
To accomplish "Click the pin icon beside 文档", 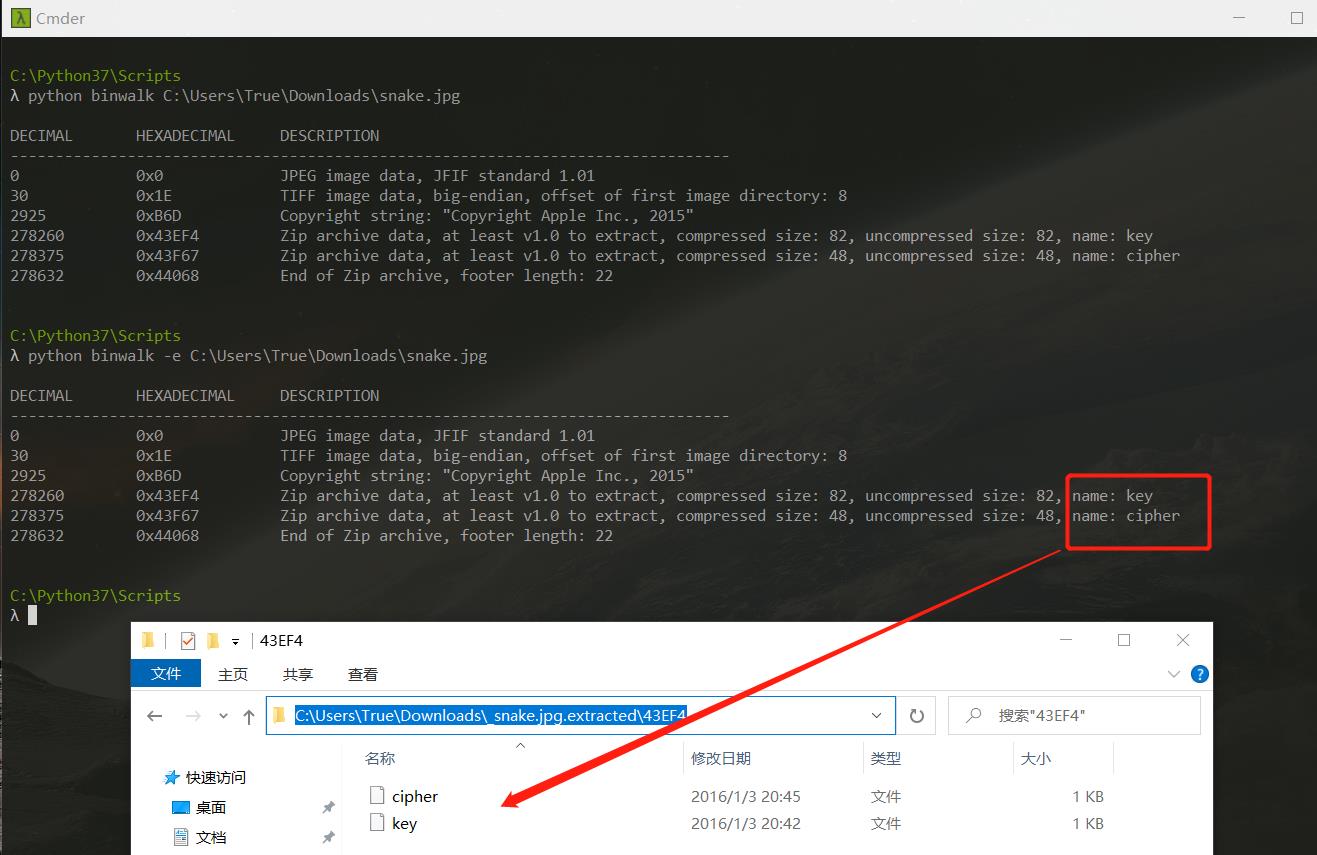I will 328,837.
